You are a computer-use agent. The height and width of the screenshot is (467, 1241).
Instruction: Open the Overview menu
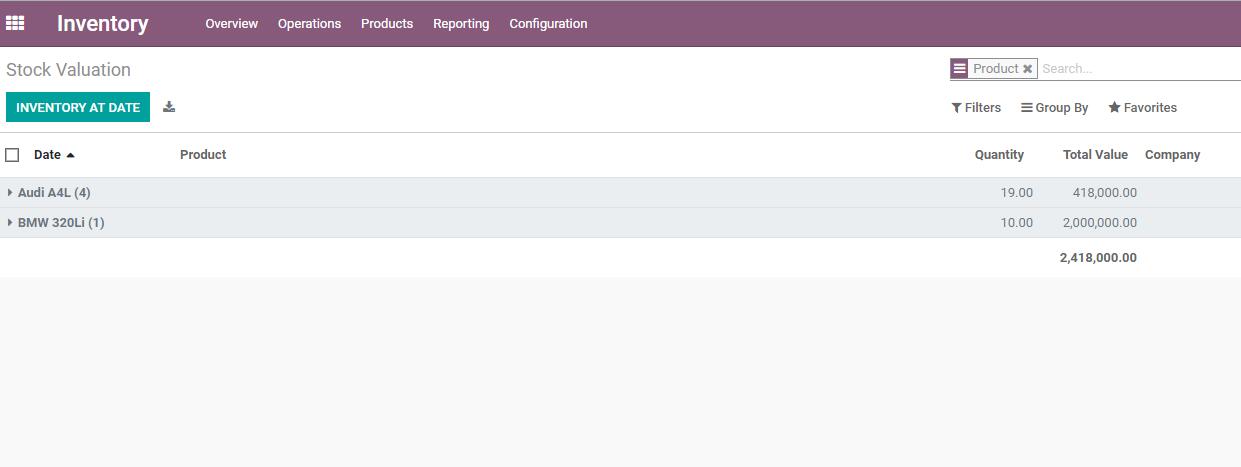[231, 24]
